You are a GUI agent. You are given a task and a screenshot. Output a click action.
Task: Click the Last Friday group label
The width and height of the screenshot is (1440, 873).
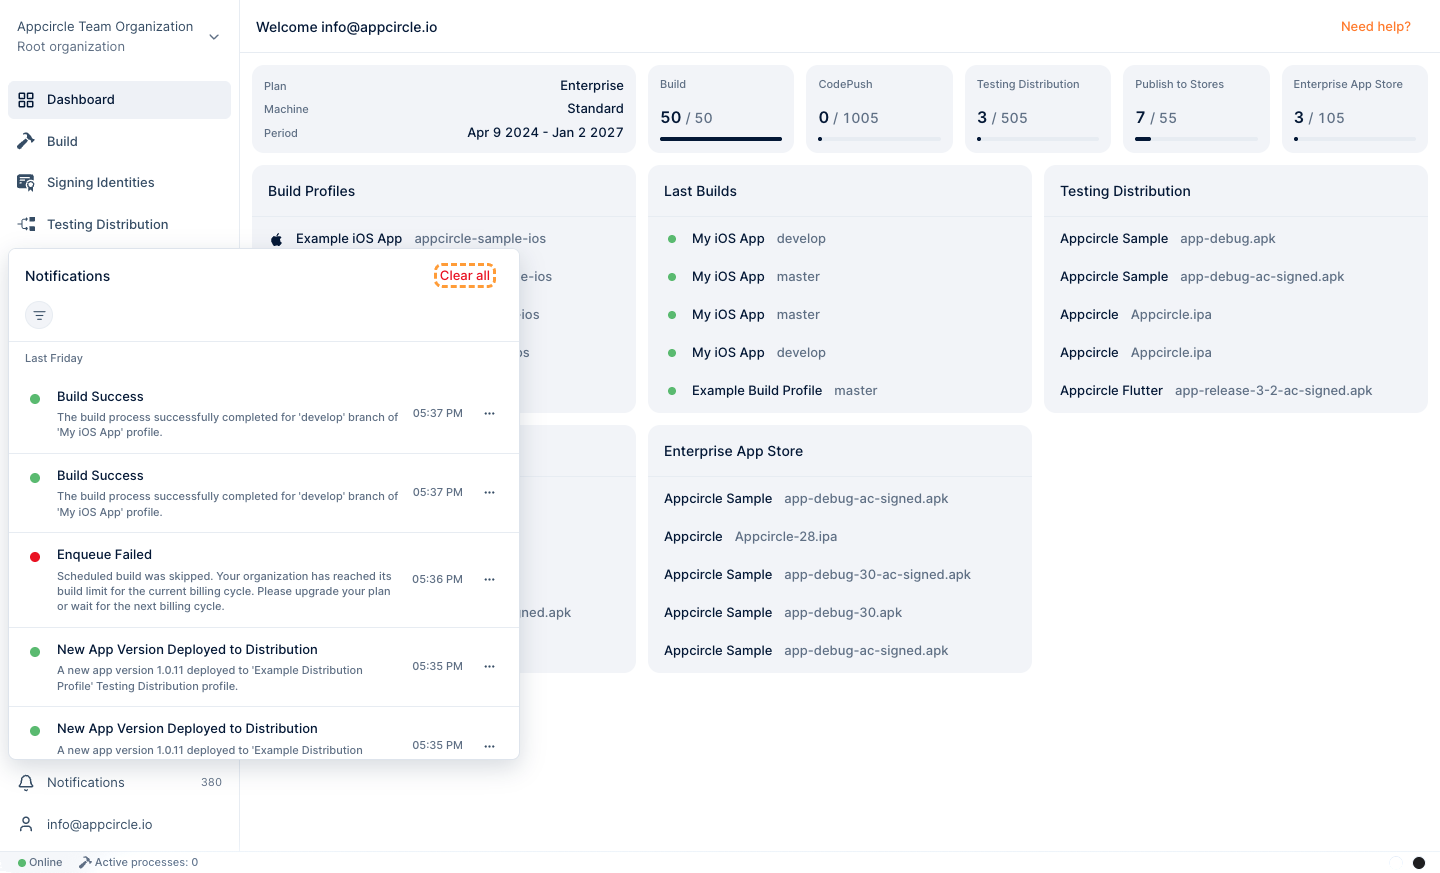click(x=54, y=358)
